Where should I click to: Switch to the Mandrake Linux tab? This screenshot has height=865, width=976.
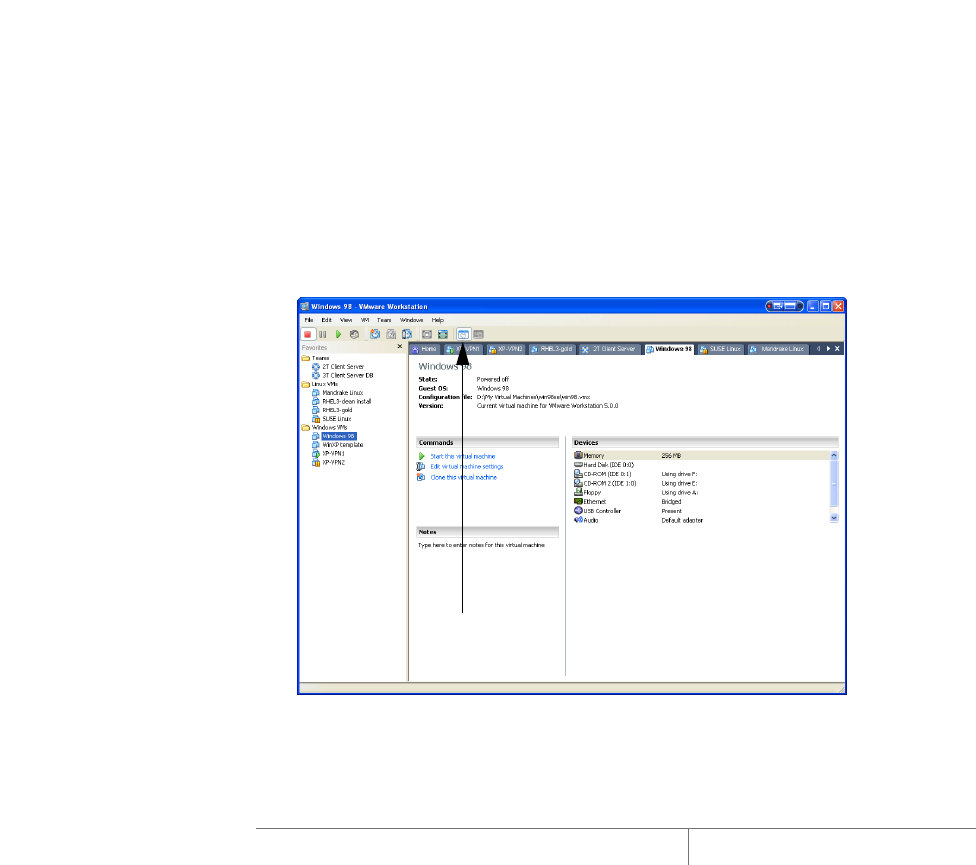point(777,349)
